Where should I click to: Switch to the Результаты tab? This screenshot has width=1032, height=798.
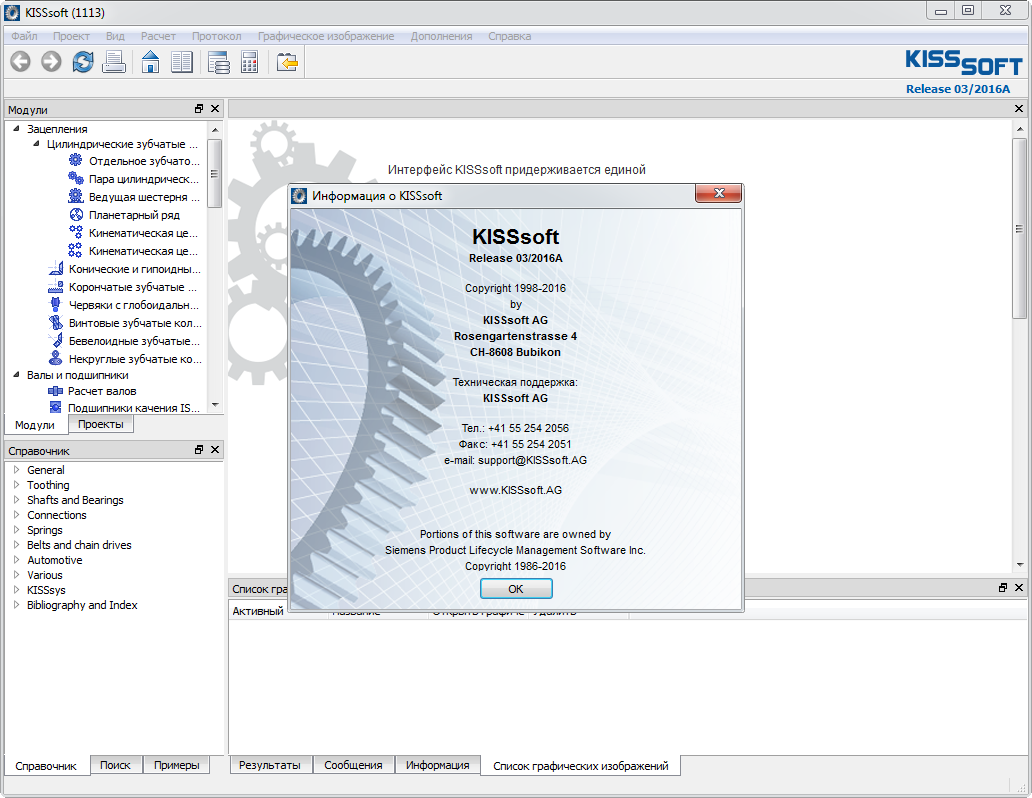[x=270, y=765]
